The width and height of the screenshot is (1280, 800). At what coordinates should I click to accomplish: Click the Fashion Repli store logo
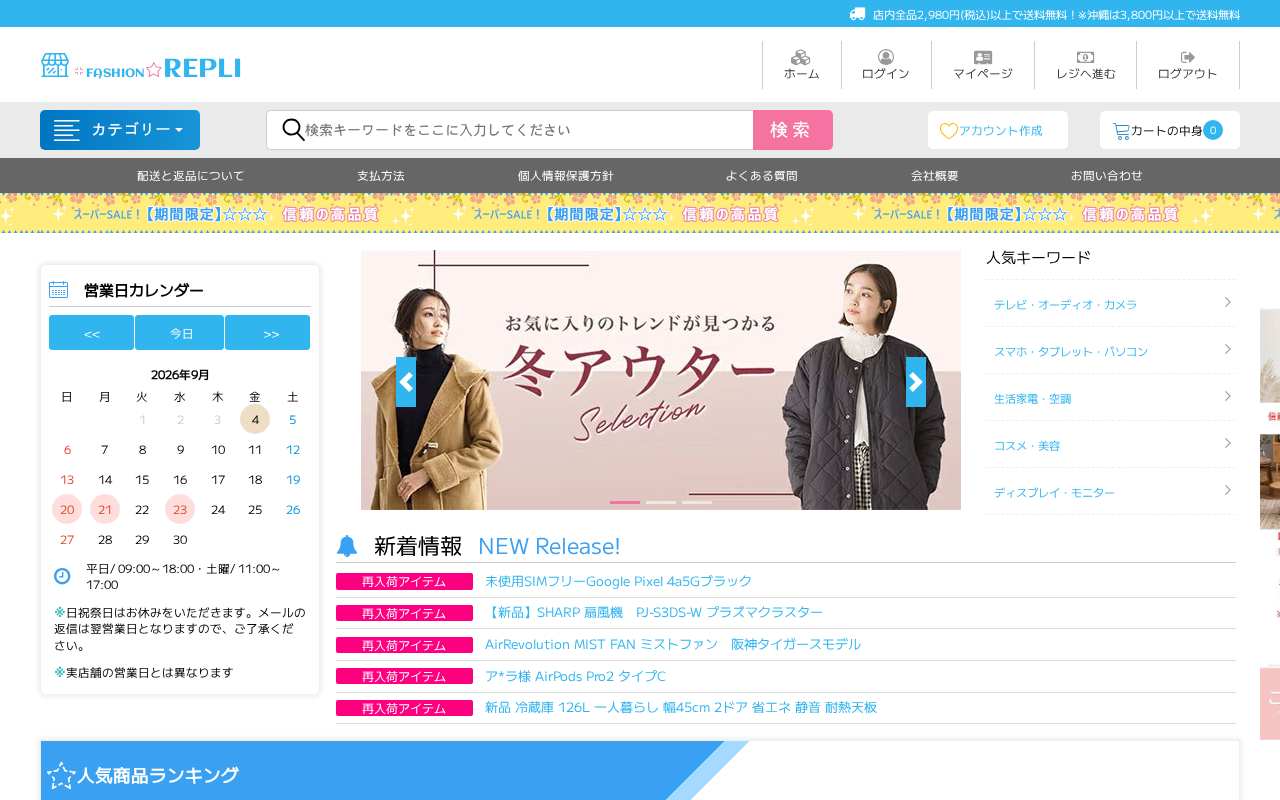coord(141,66)
